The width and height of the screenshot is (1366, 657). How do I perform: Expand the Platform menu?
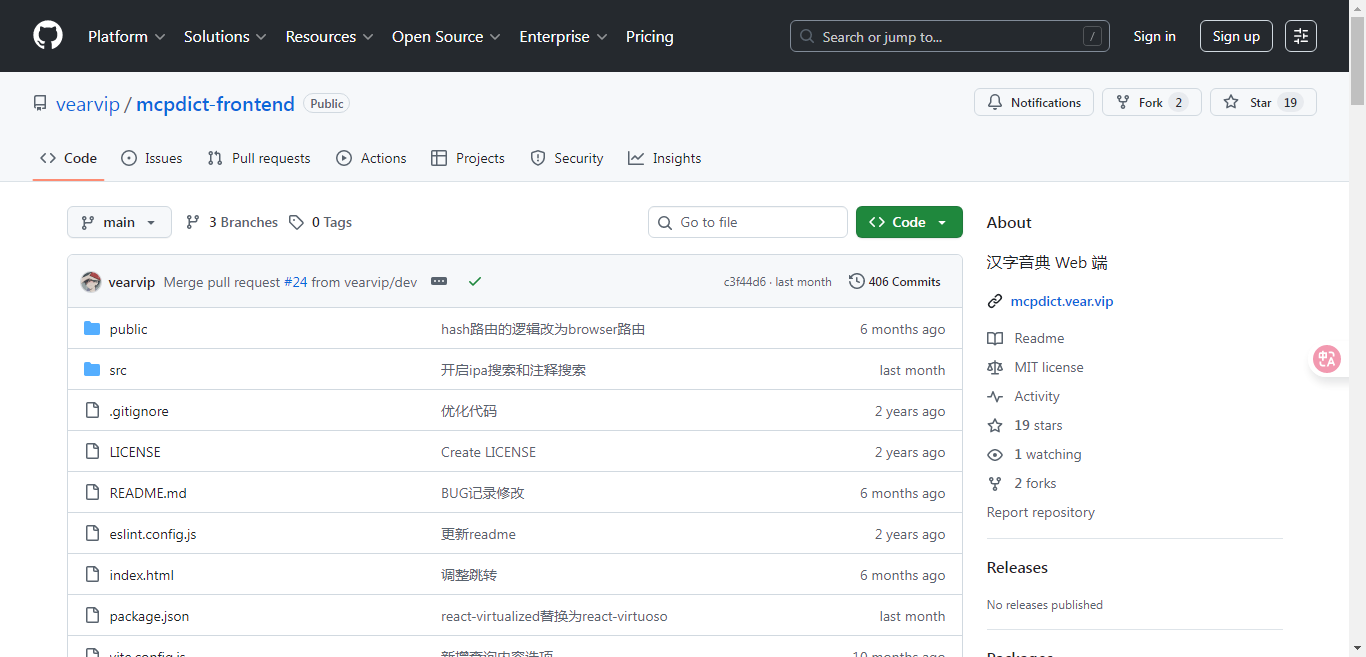point(126,36)
